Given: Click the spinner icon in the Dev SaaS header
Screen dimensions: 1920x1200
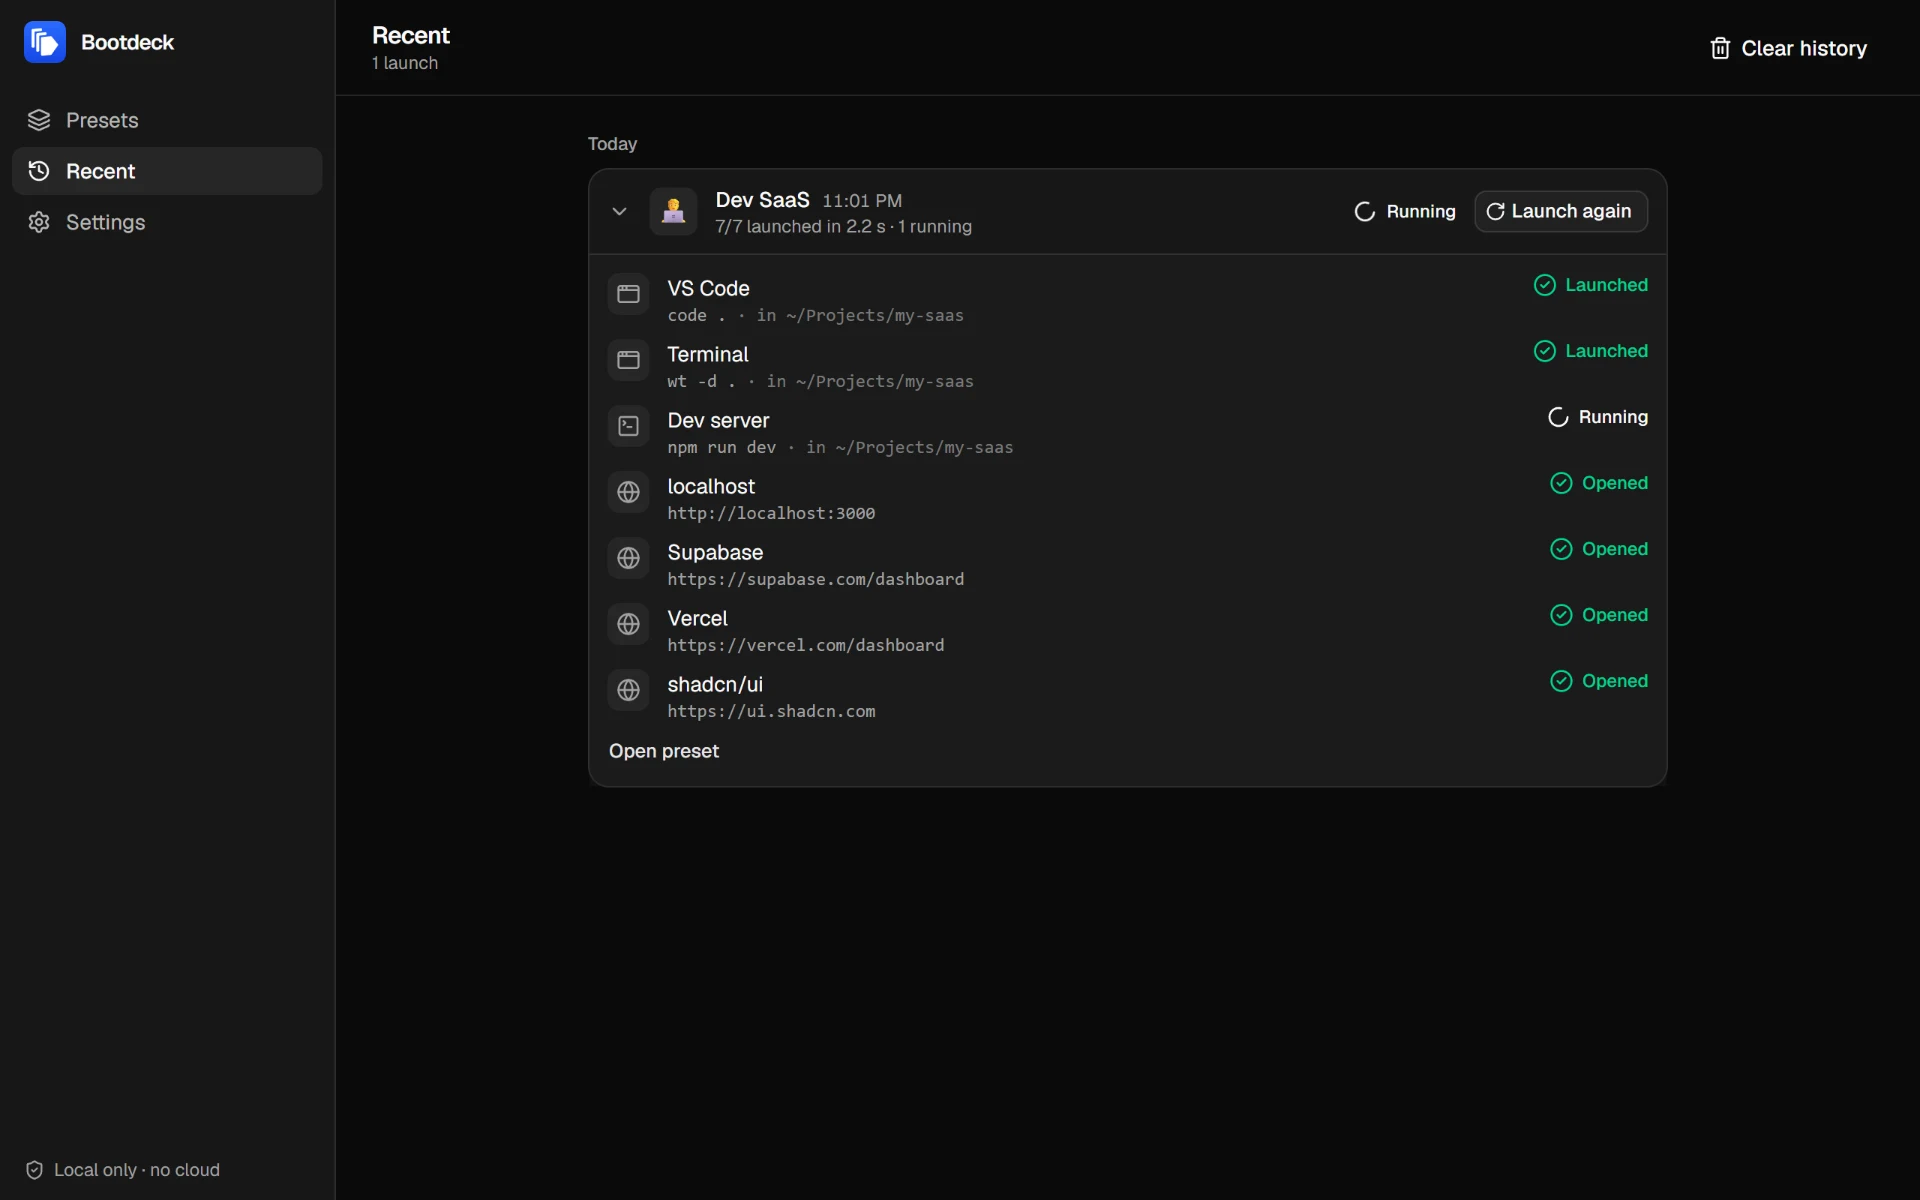Looking at the screenshot, I should point(1364,211).
